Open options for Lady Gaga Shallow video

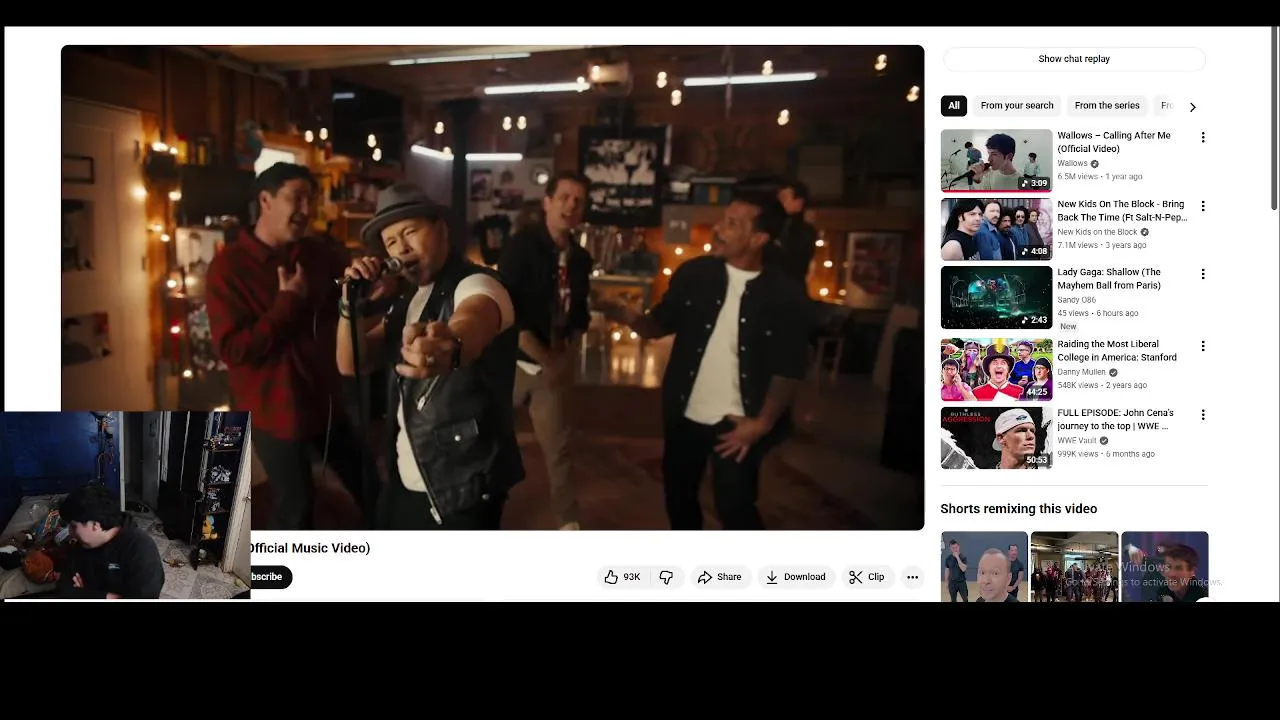pos(1203,274)
